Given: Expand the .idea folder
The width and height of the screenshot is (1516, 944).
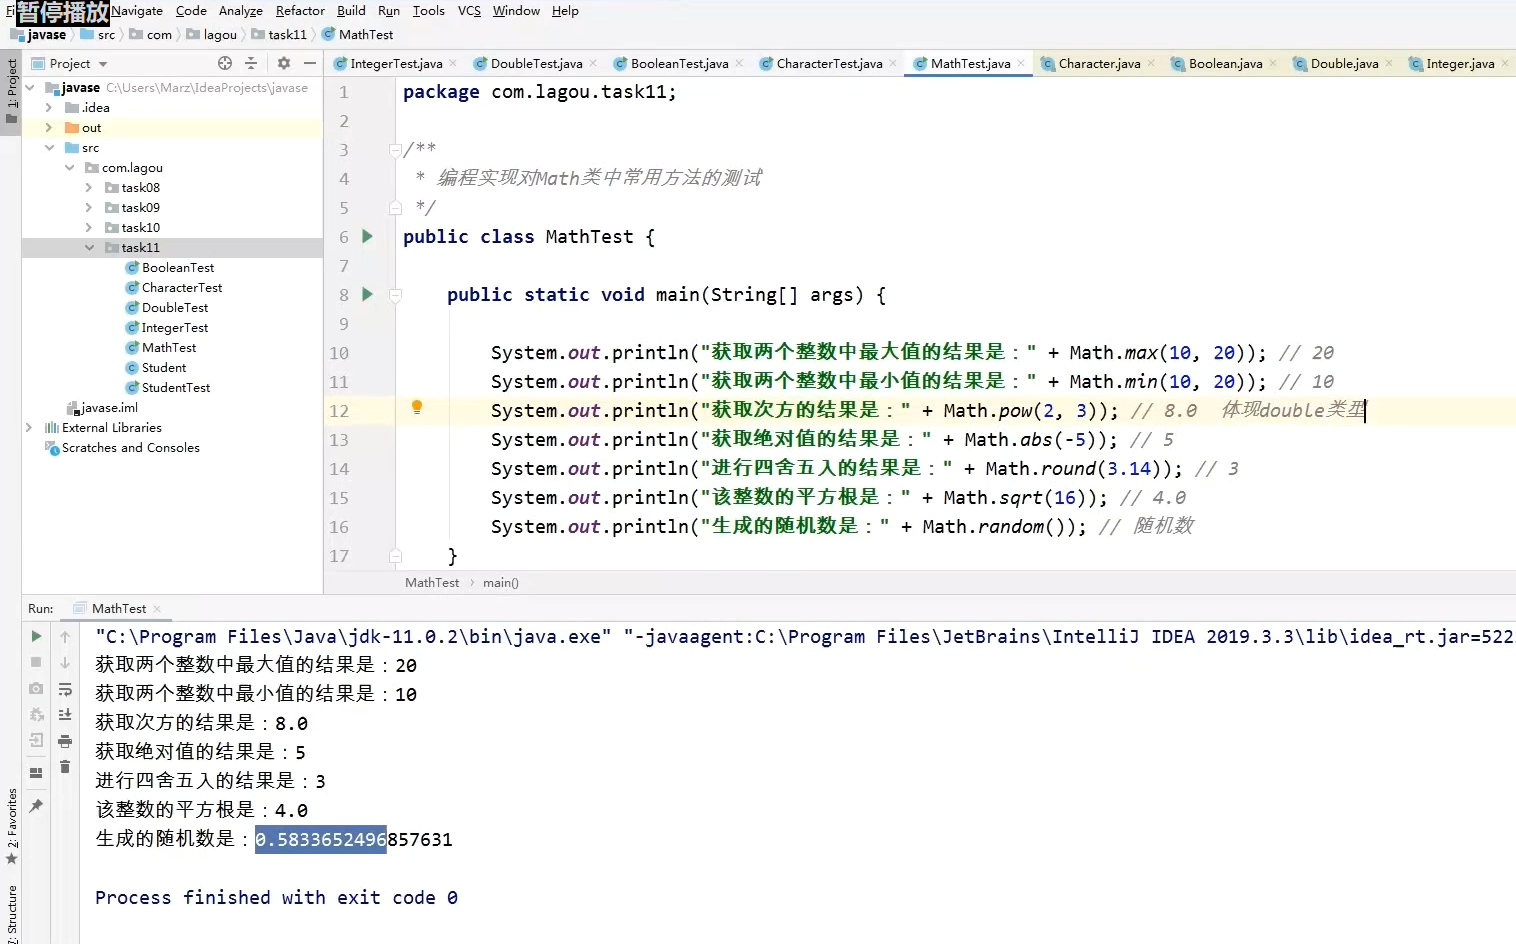Looking at the screenshot, I should point(49,107).
